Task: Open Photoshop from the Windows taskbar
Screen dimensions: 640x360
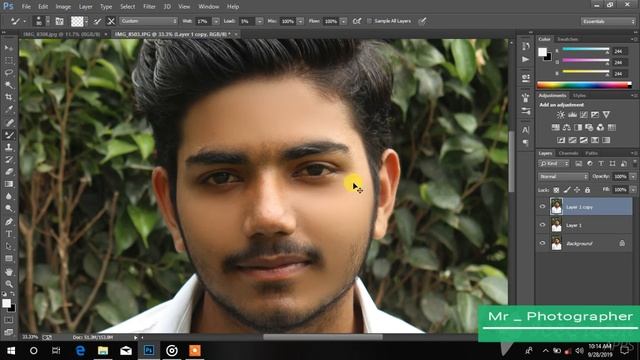Action: [149, 351]
